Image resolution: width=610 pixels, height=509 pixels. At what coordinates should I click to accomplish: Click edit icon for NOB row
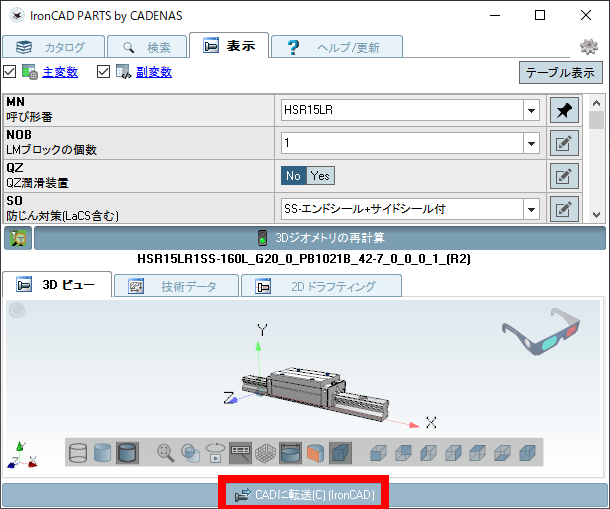click(x=564, y=143)
